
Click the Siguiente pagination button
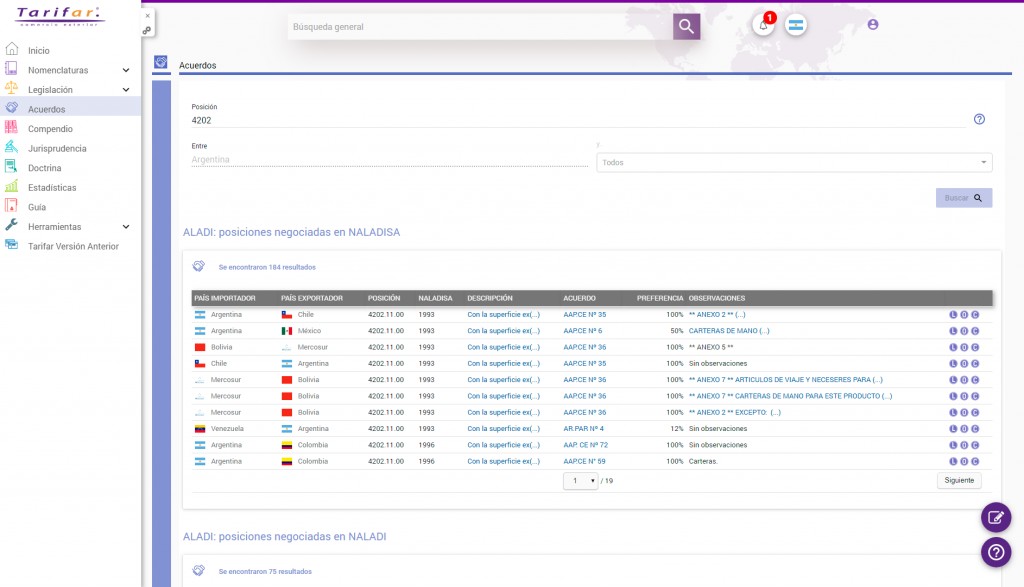tap(959, 480)
